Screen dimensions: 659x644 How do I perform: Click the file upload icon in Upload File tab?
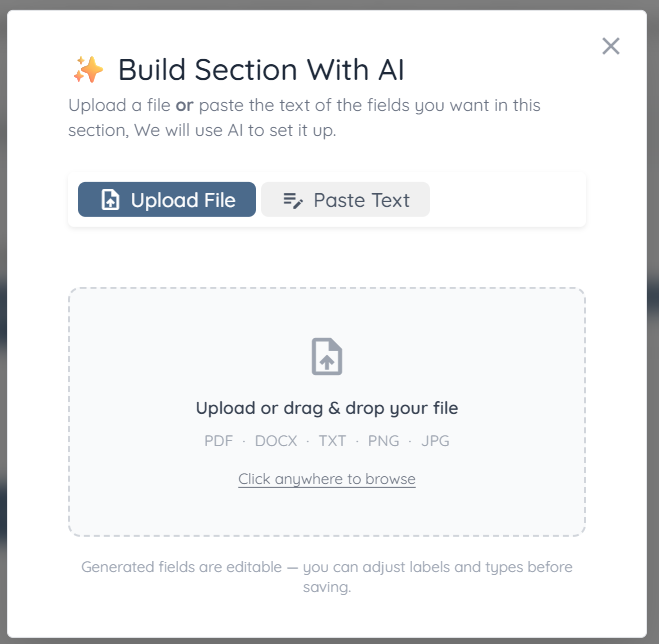coord(111,200)
